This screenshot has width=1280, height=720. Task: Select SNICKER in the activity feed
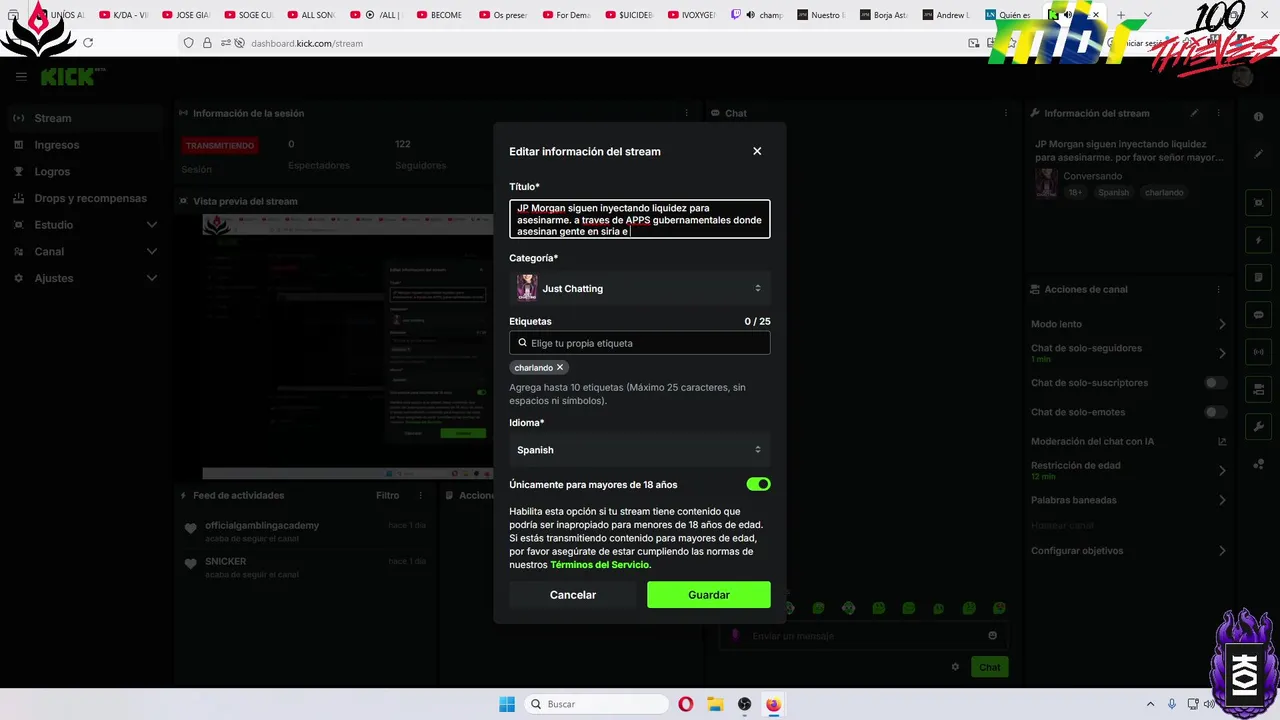click(x=226, y=562)
